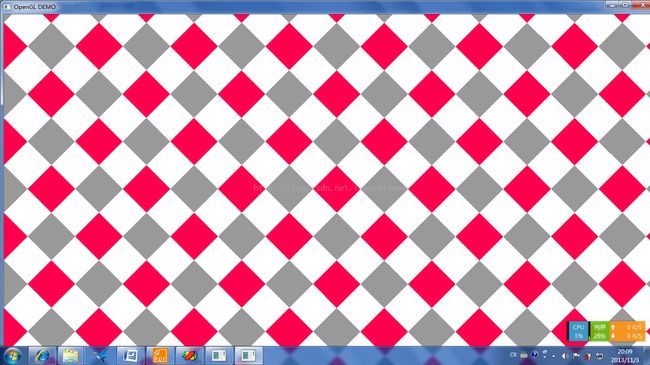
Task: Open the Windows Explorer folder icon
Action: (x=70, y=355)
